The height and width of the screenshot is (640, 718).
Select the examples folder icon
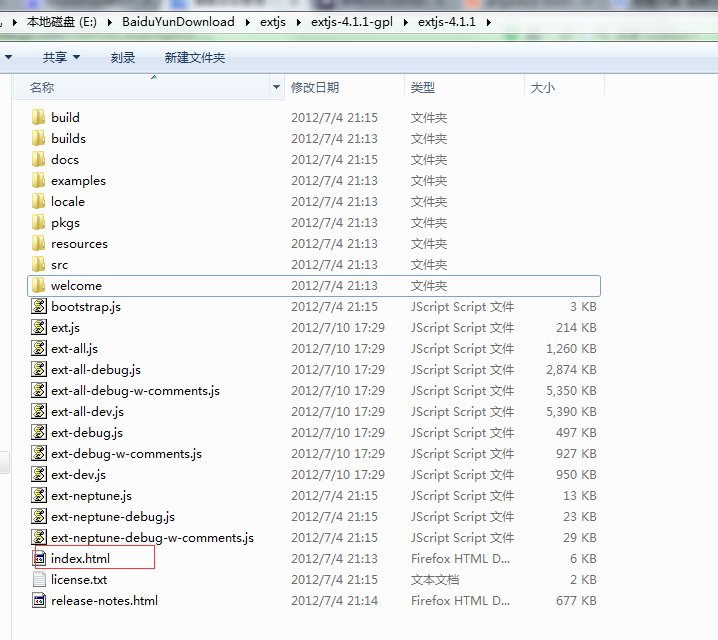pyautogui.click(x=39, y=180)
